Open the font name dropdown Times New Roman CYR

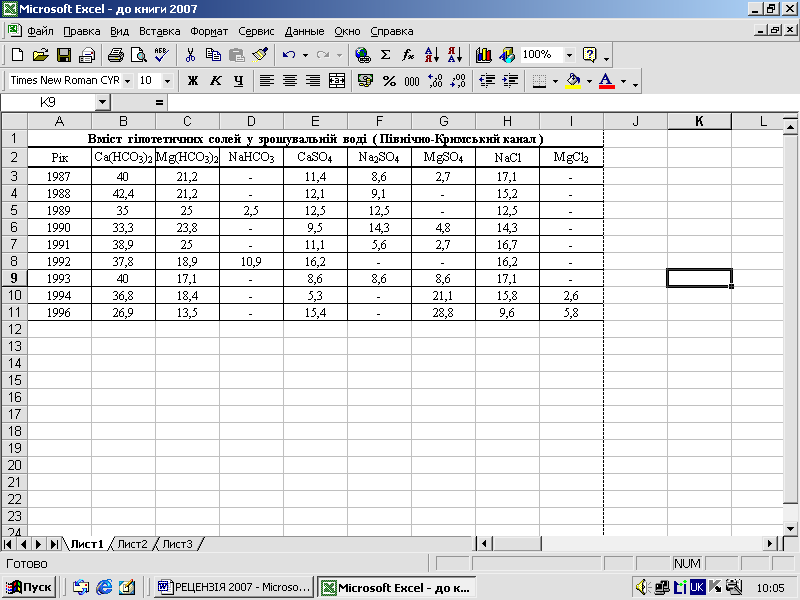point(128,81)
